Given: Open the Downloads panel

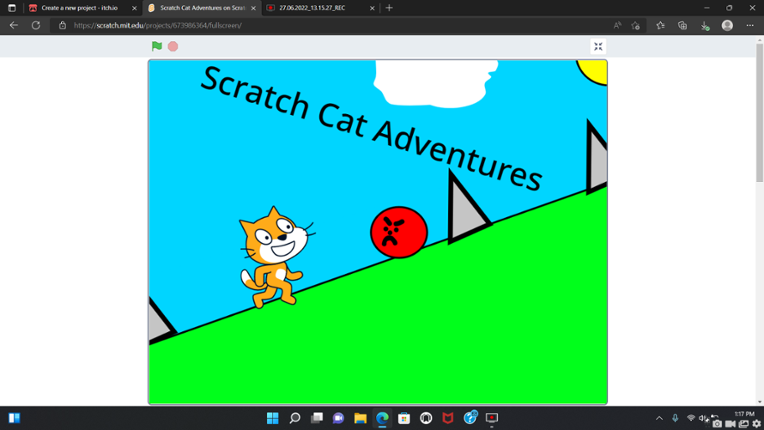Looking at the screenshot, I should click(x=705, y=25).
